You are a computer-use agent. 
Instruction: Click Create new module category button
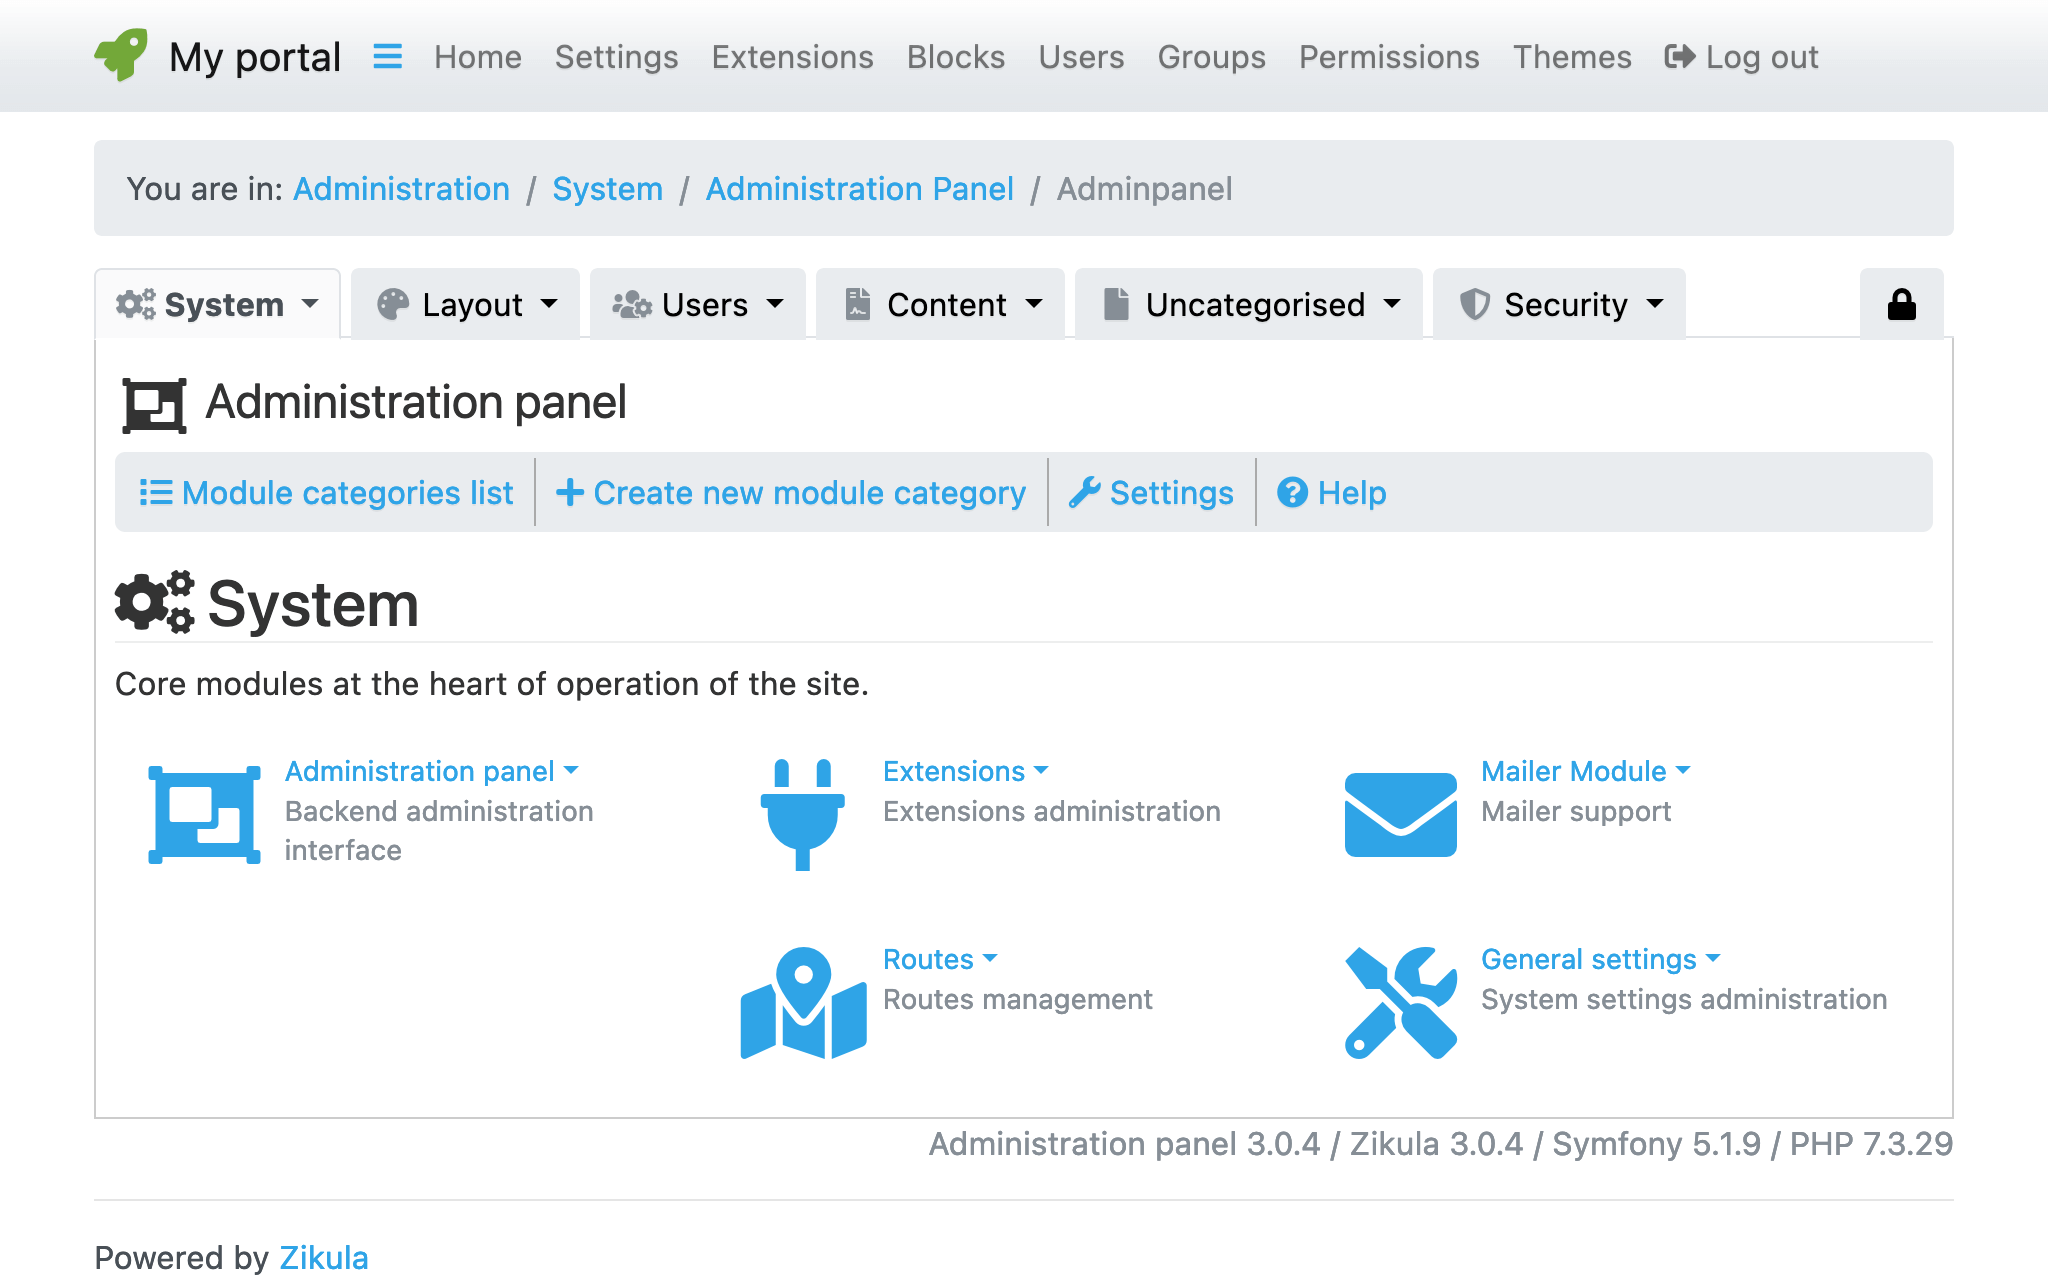792,491
